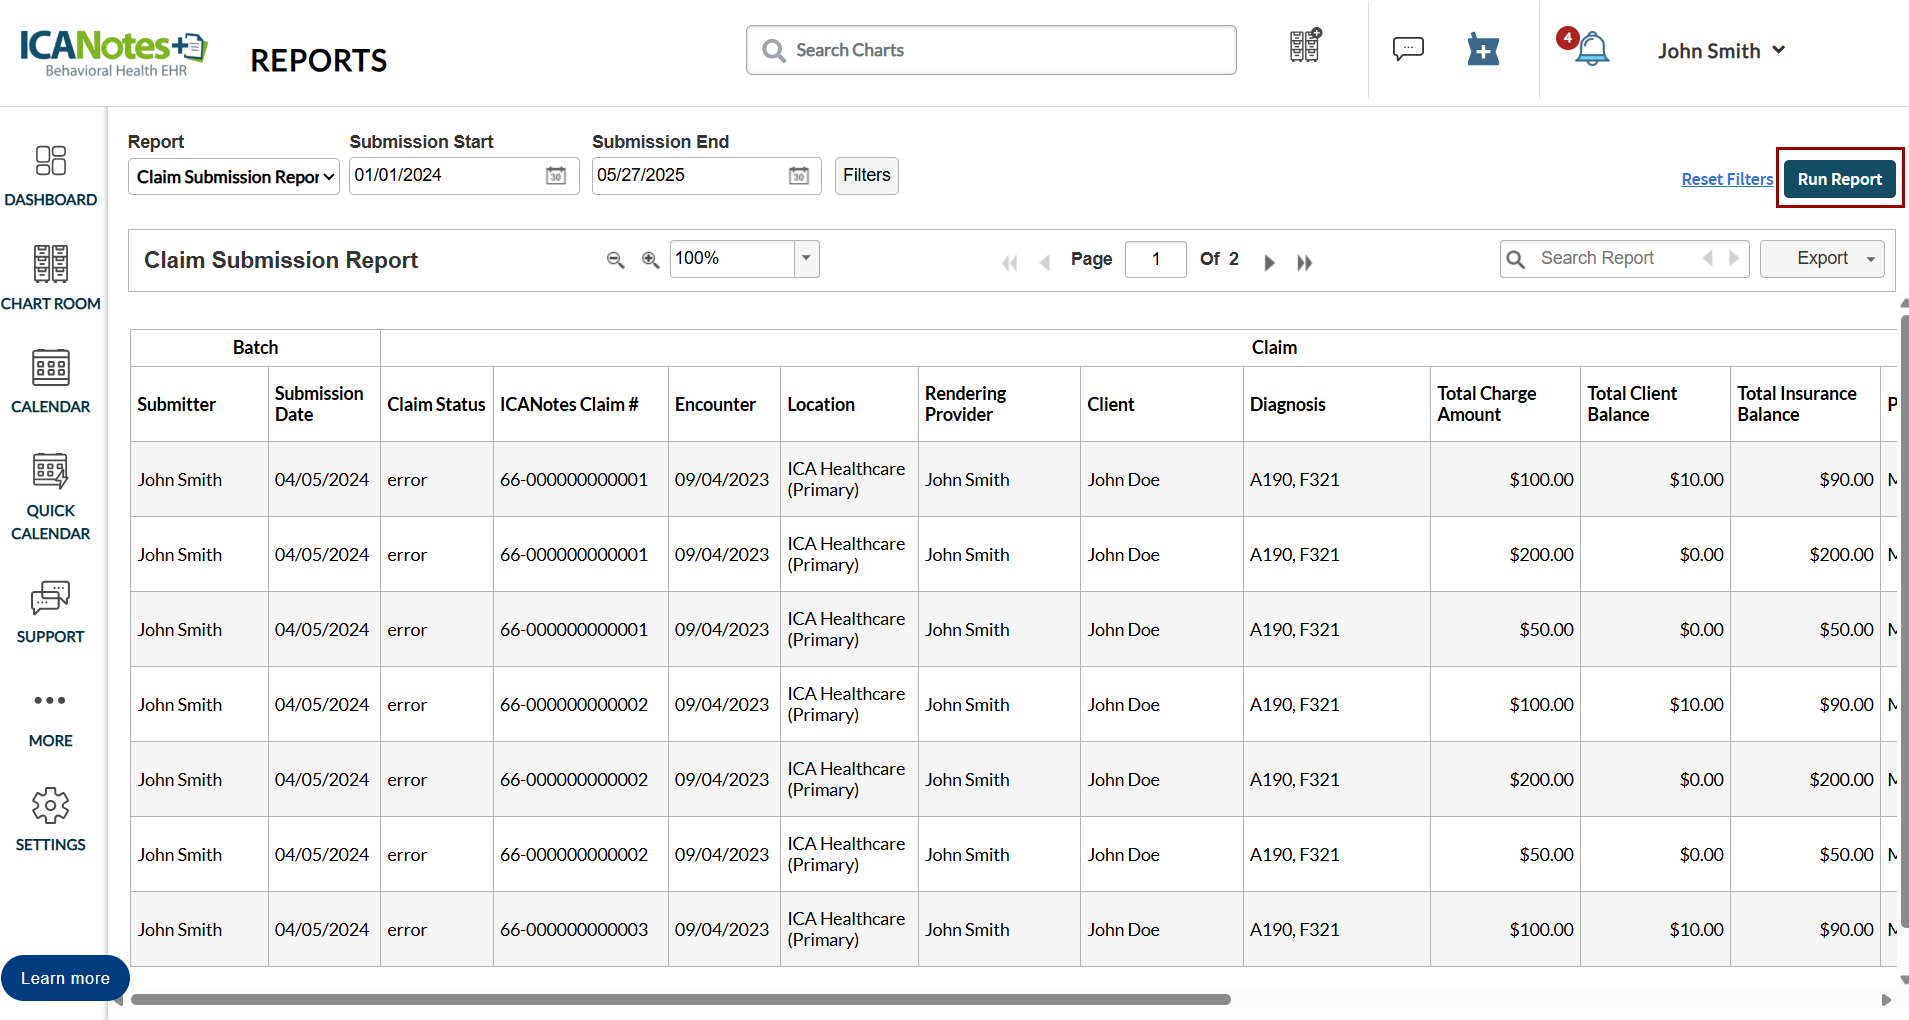Screen dimensions: 1909x1020
Task: Open the Settings gear icon
Action: tap(50, 805)
